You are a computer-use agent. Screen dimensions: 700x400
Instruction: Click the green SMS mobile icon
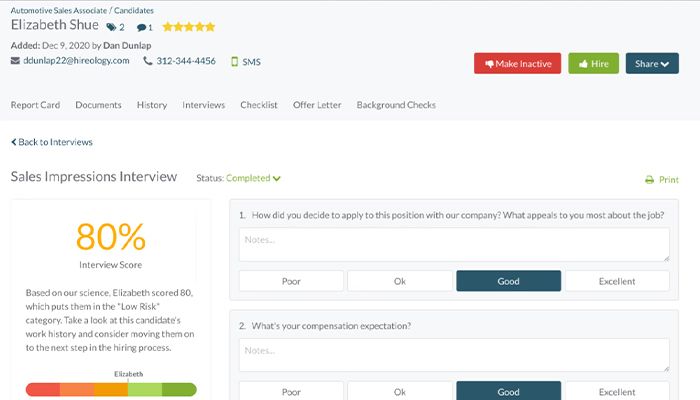click(x=234, y=62)
